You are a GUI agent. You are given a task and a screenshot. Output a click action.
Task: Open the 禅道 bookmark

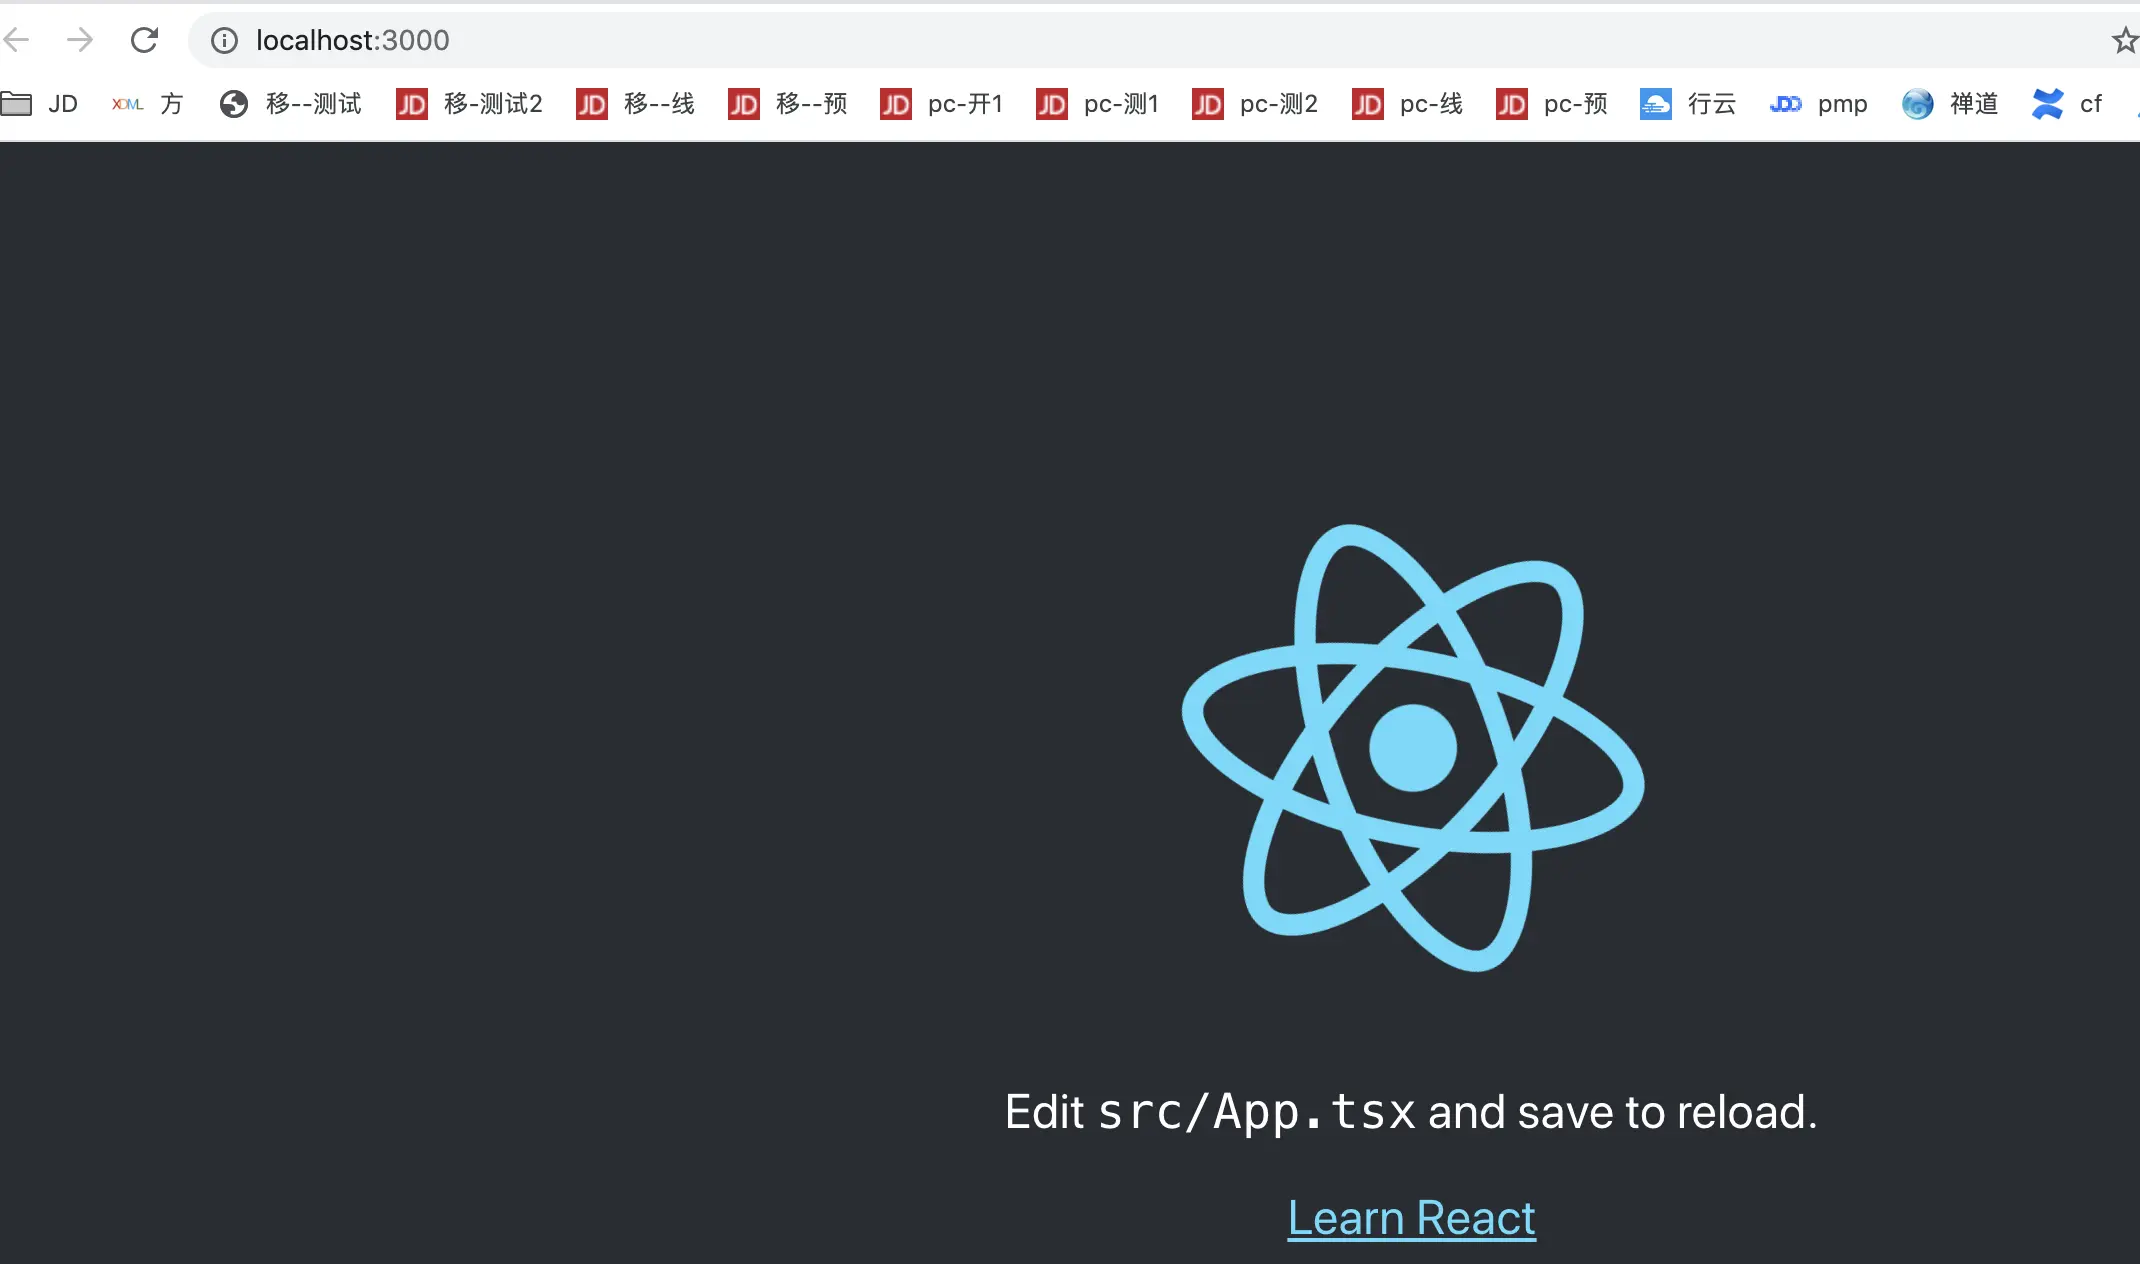coord(1950,104)
